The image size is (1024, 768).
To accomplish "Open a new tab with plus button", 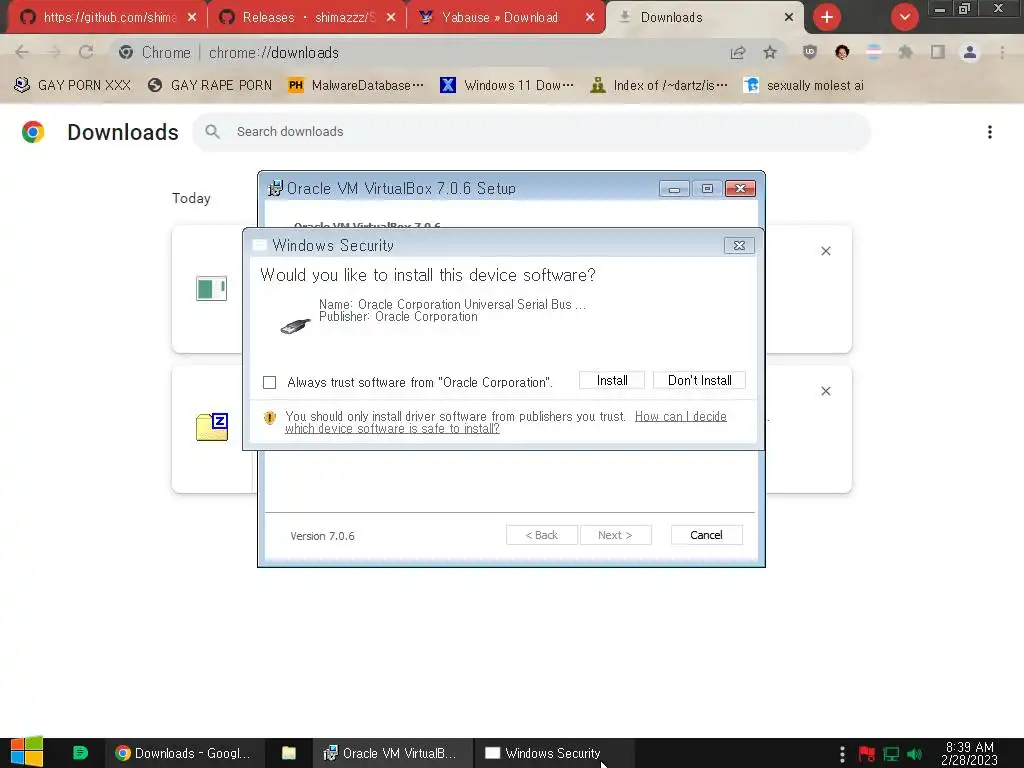I will click(827, 17).
